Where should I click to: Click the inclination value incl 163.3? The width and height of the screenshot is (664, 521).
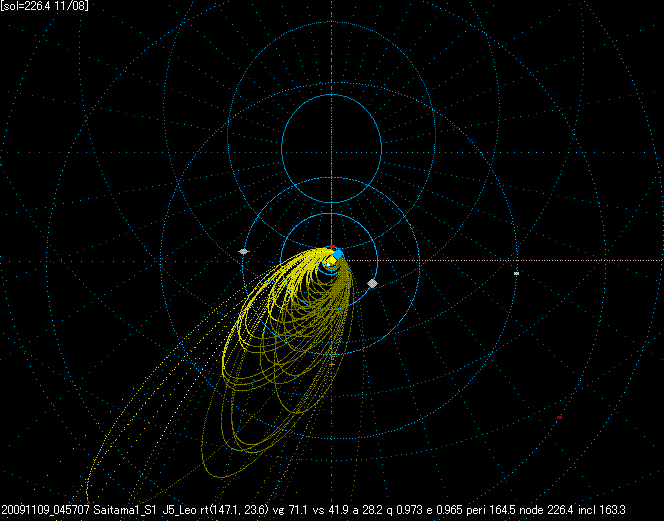click(600, 510)
